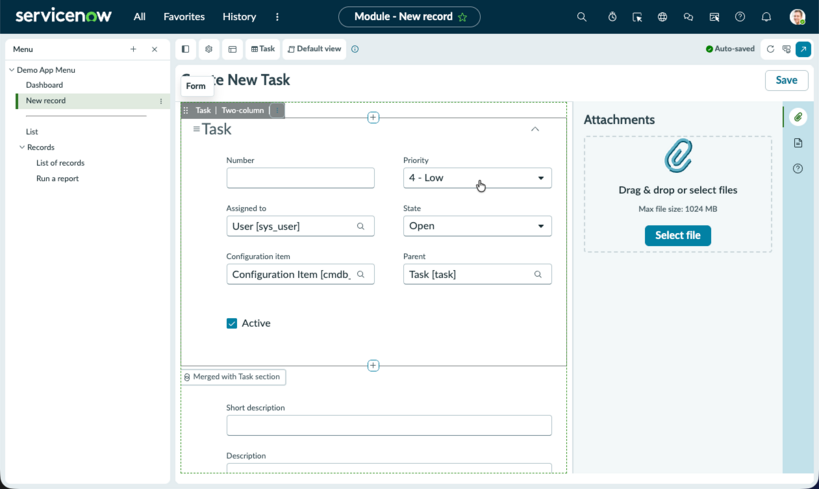Open the help question mark in header

[740, 17]
